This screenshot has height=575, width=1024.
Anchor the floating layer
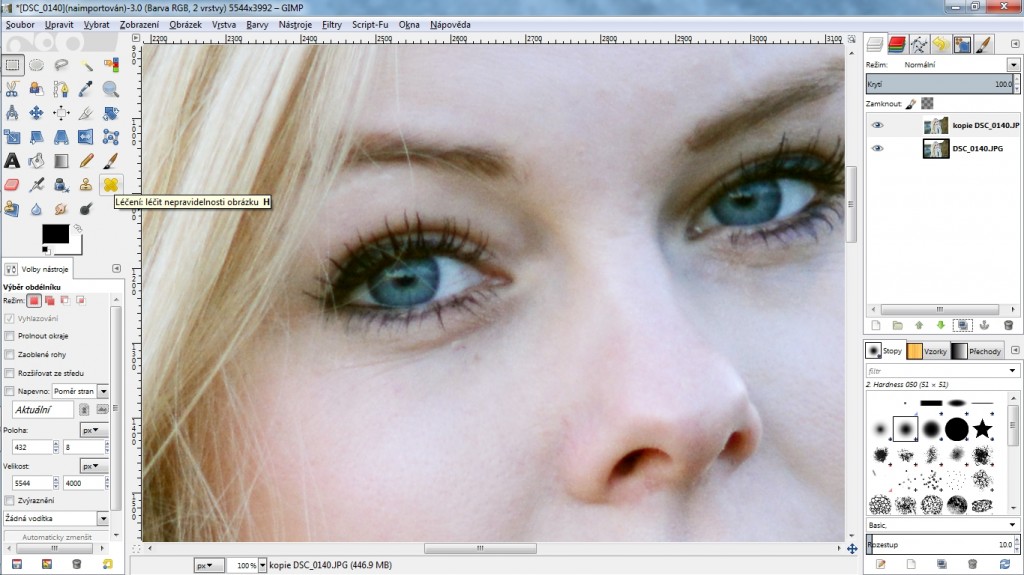(x=985, y=325)
